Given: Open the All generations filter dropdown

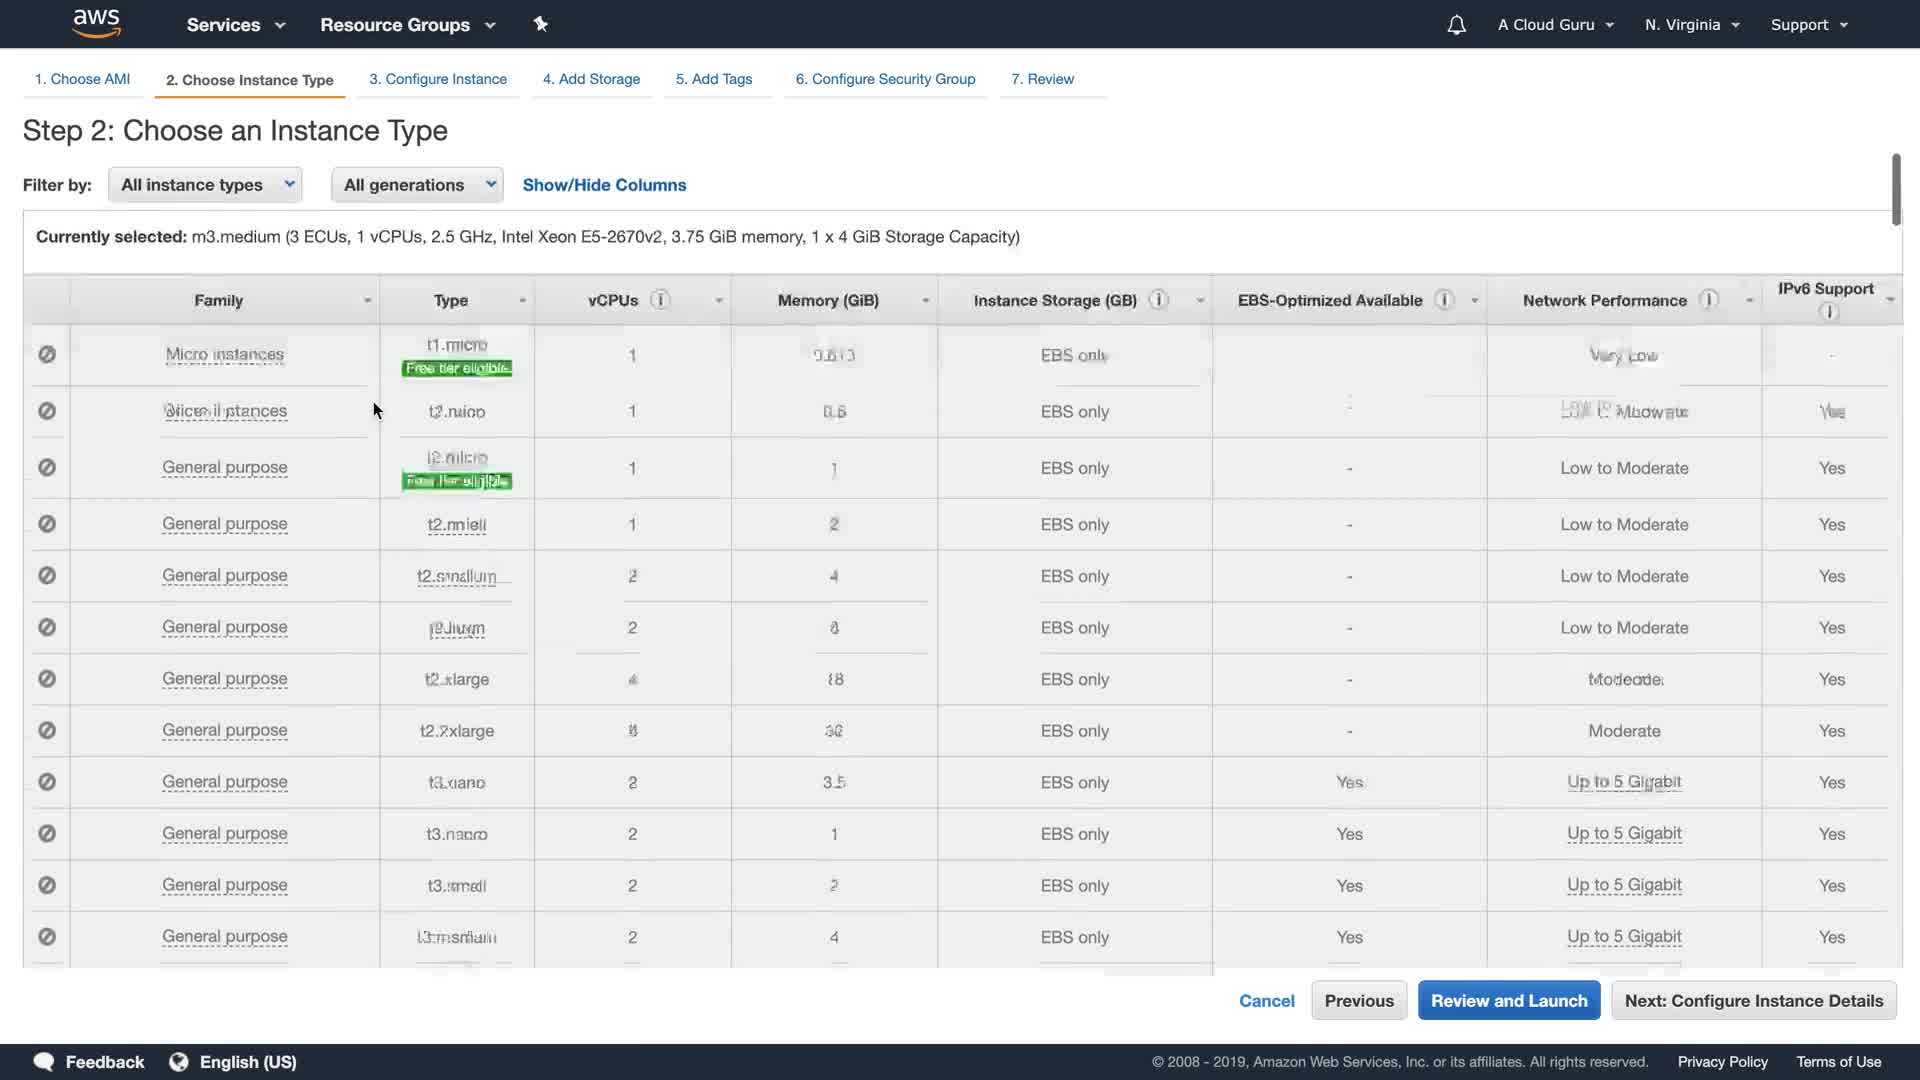Looking at the screenshot, I should pyautogui.click(x=417, y=185).
